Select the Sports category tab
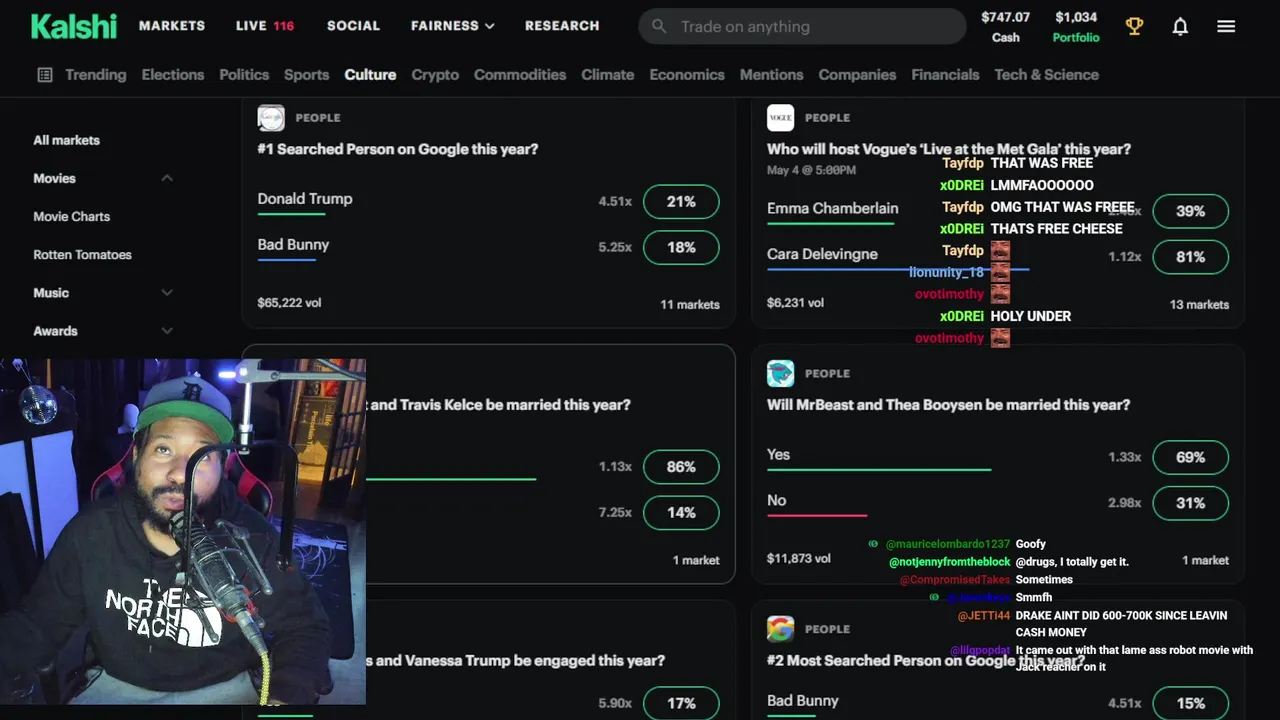 [x=306, y=75]
